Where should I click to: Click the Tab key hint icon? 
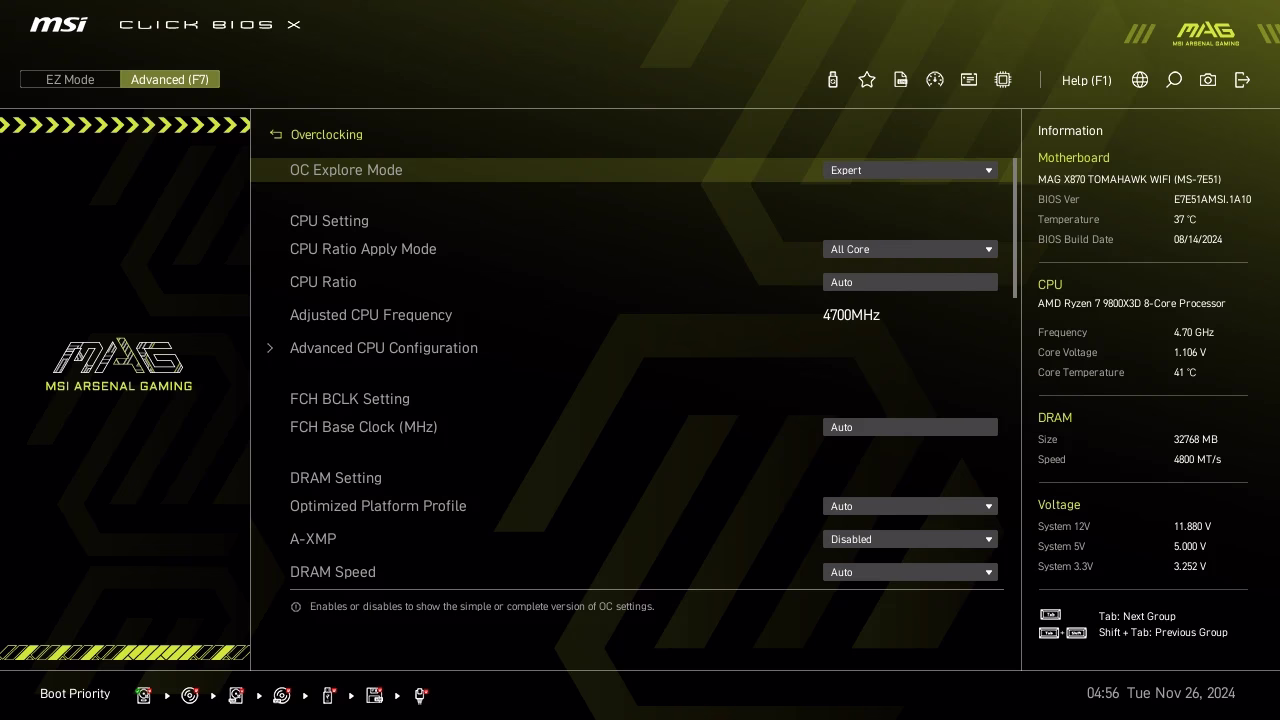(1050, 615)
